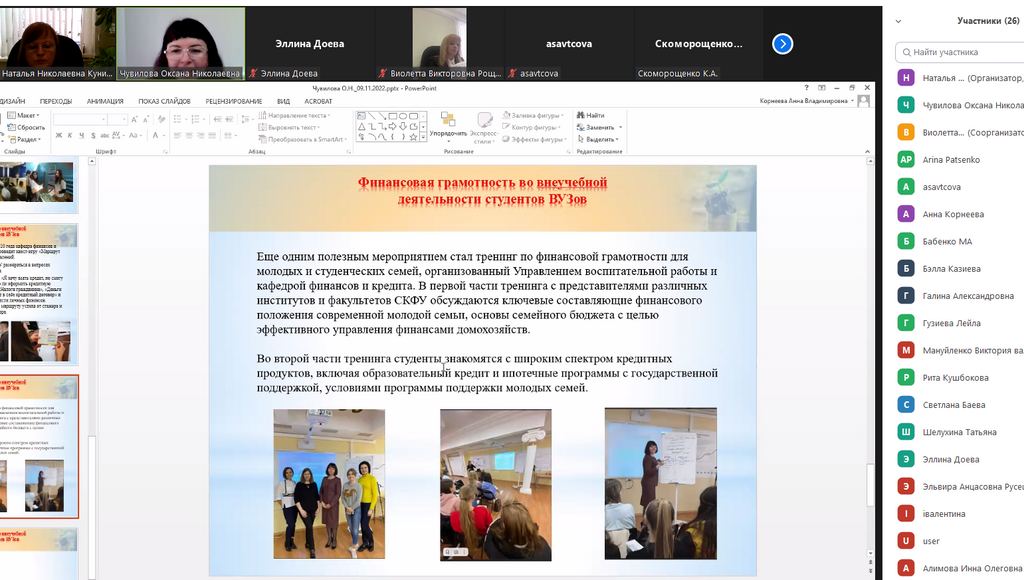Toggle strikethrough (abc) formatting
Image resolution: width=1024 pixels, height=580 pixels.
pyautogui.click(x=104, y=136)
